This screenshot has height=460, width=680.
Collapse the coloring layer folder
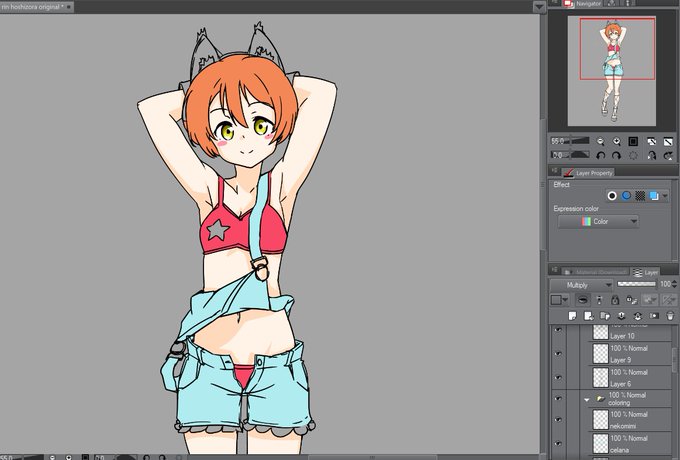[x=587, y=399]
